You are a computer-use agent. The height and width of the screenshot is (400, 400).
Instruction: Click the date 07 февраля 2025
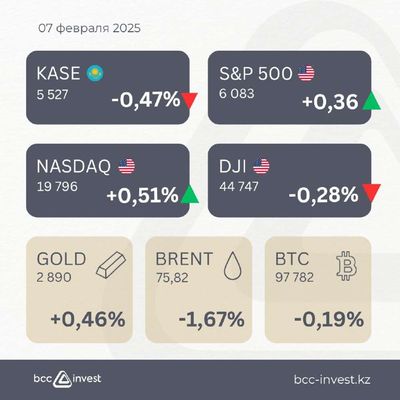pyautogui.click(x=89, y=28)
